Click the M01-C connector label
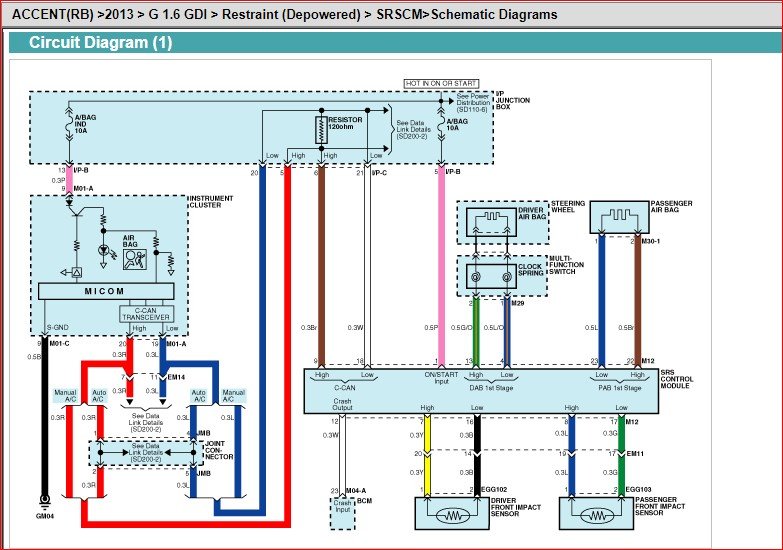 pyautogui.click(x=59, y=344)
